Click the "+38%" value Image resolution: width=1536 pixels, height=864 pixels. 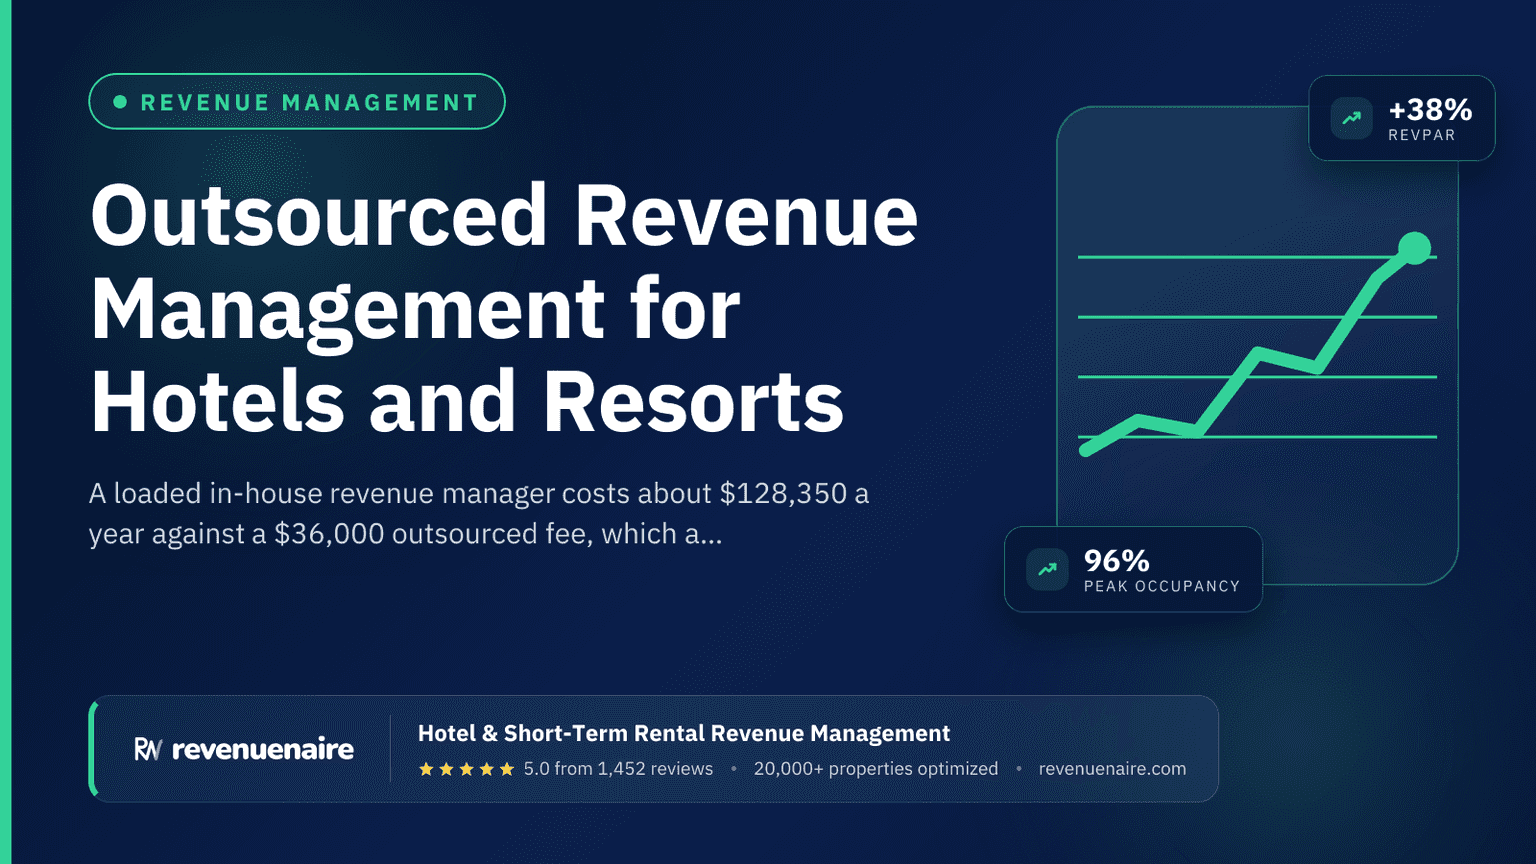(1430, 109)
